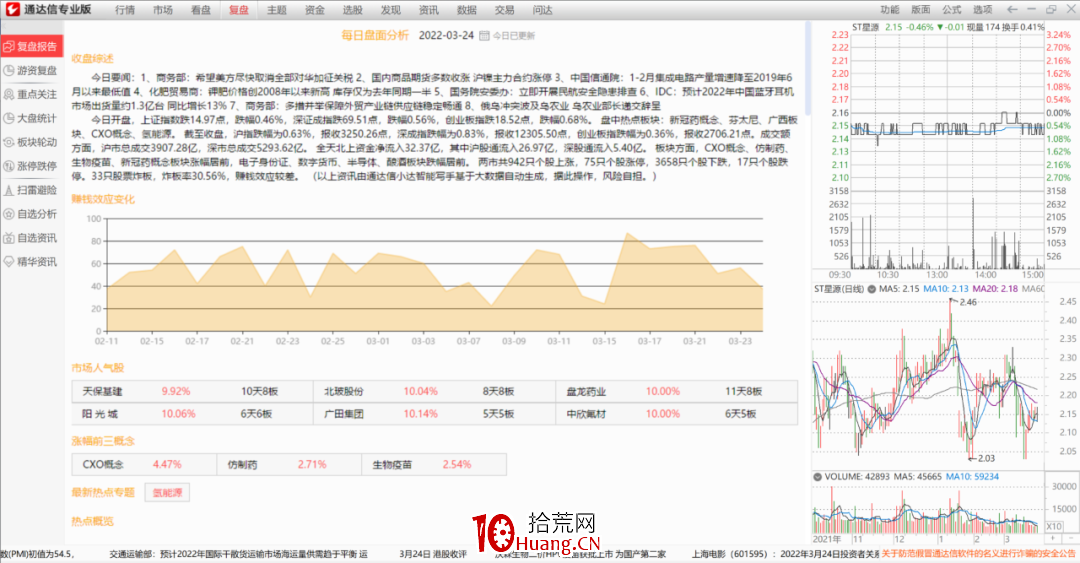Open the 数据 menu
The image size is (1080, 563).
(x=466, y=10)
